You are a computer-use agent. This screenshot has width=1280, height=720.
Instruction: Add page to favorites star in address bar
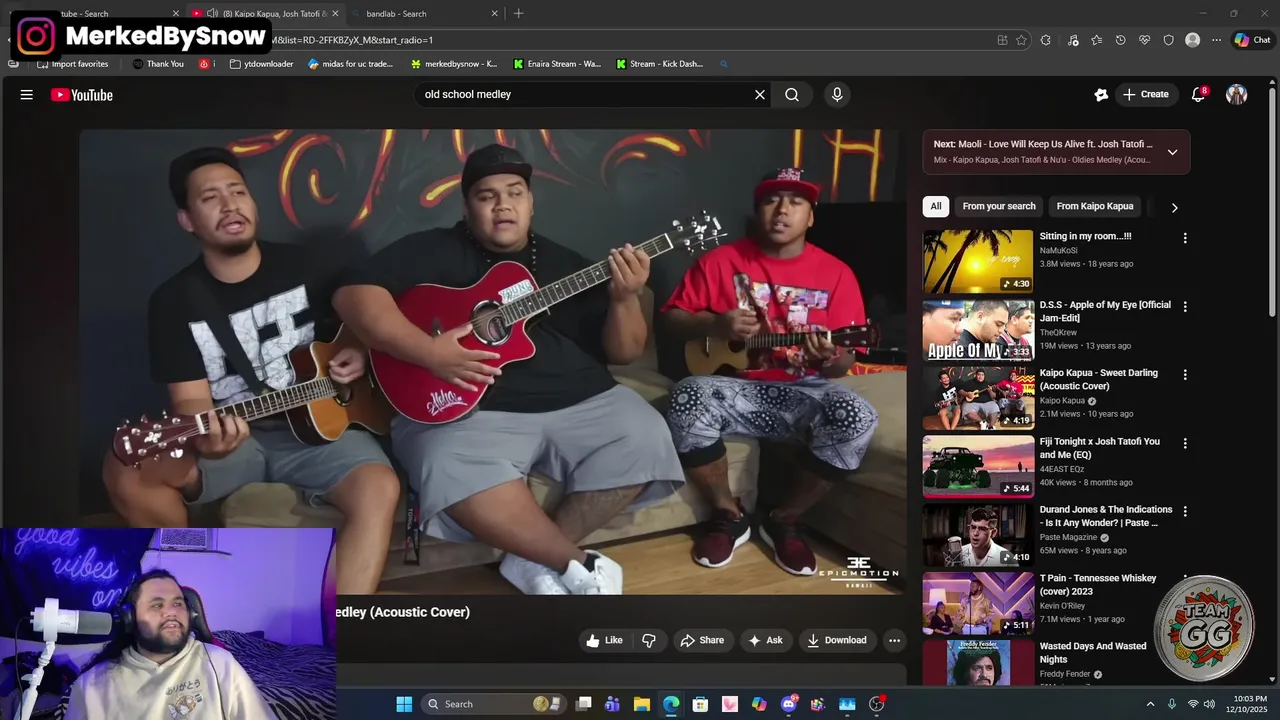tap(1021, 40)
